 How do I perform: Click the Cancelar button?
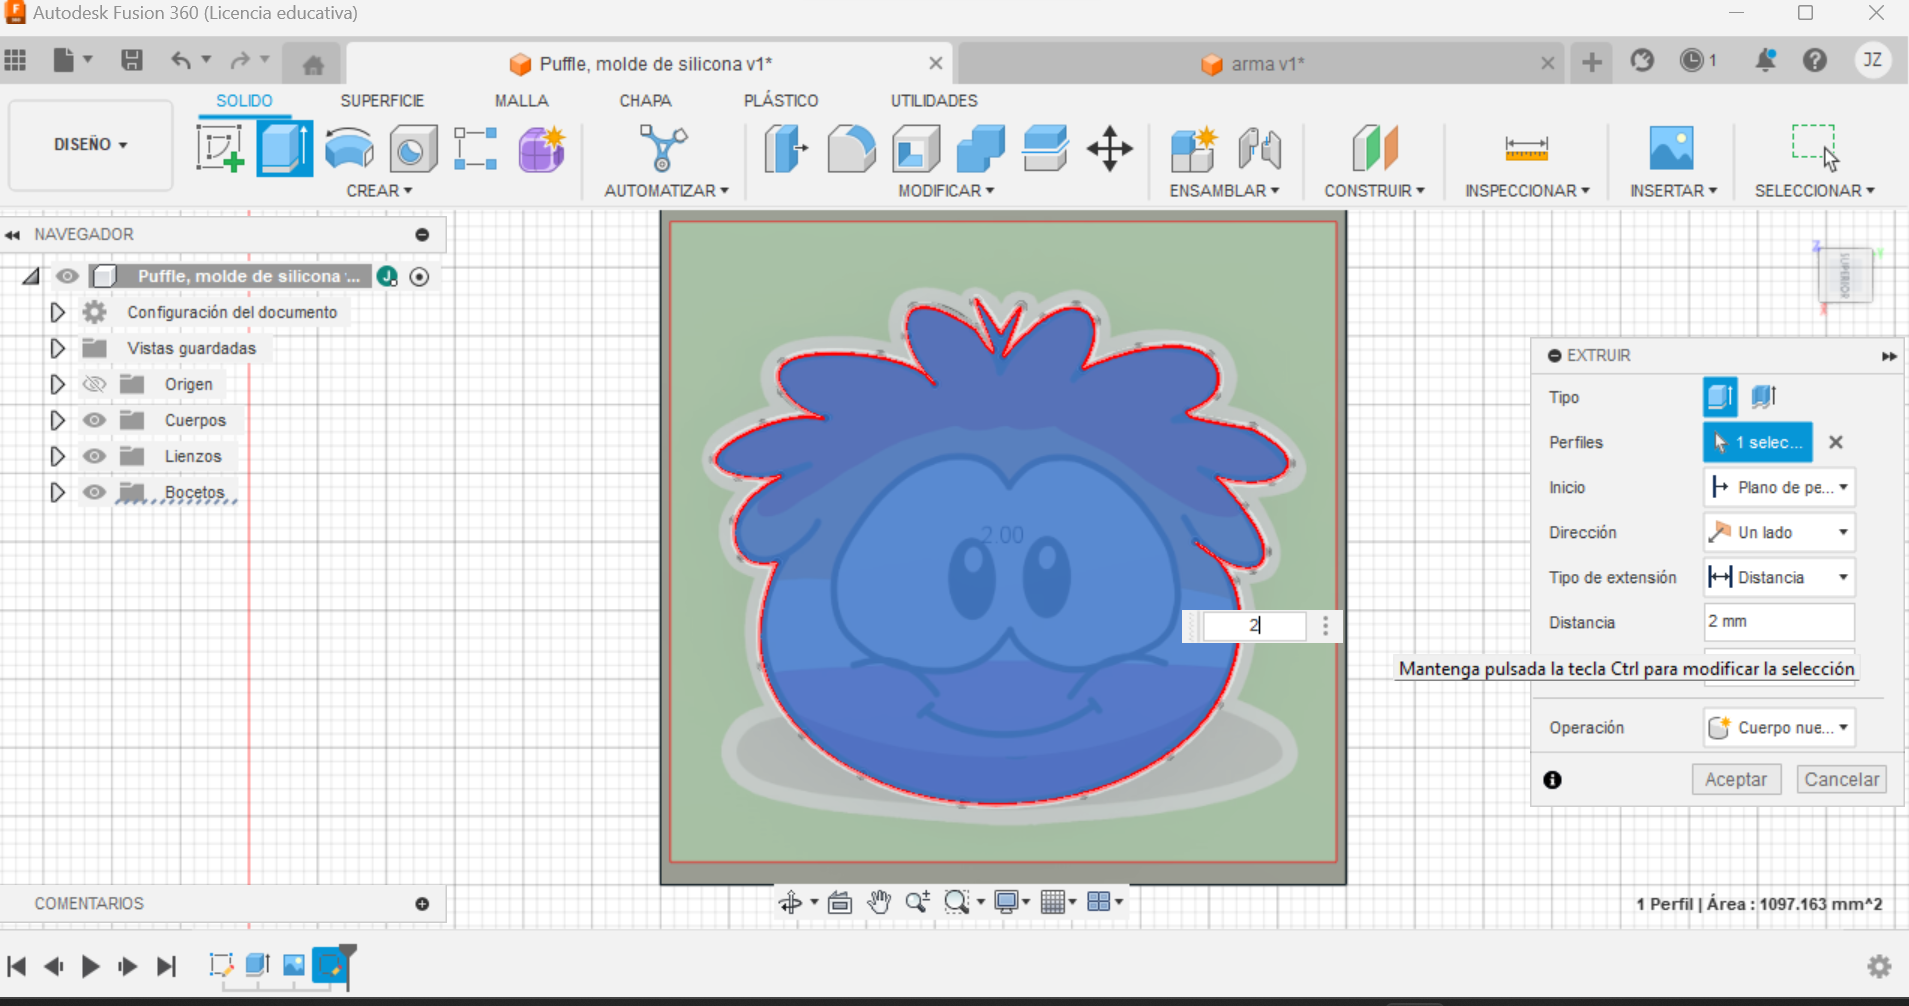1841,779
